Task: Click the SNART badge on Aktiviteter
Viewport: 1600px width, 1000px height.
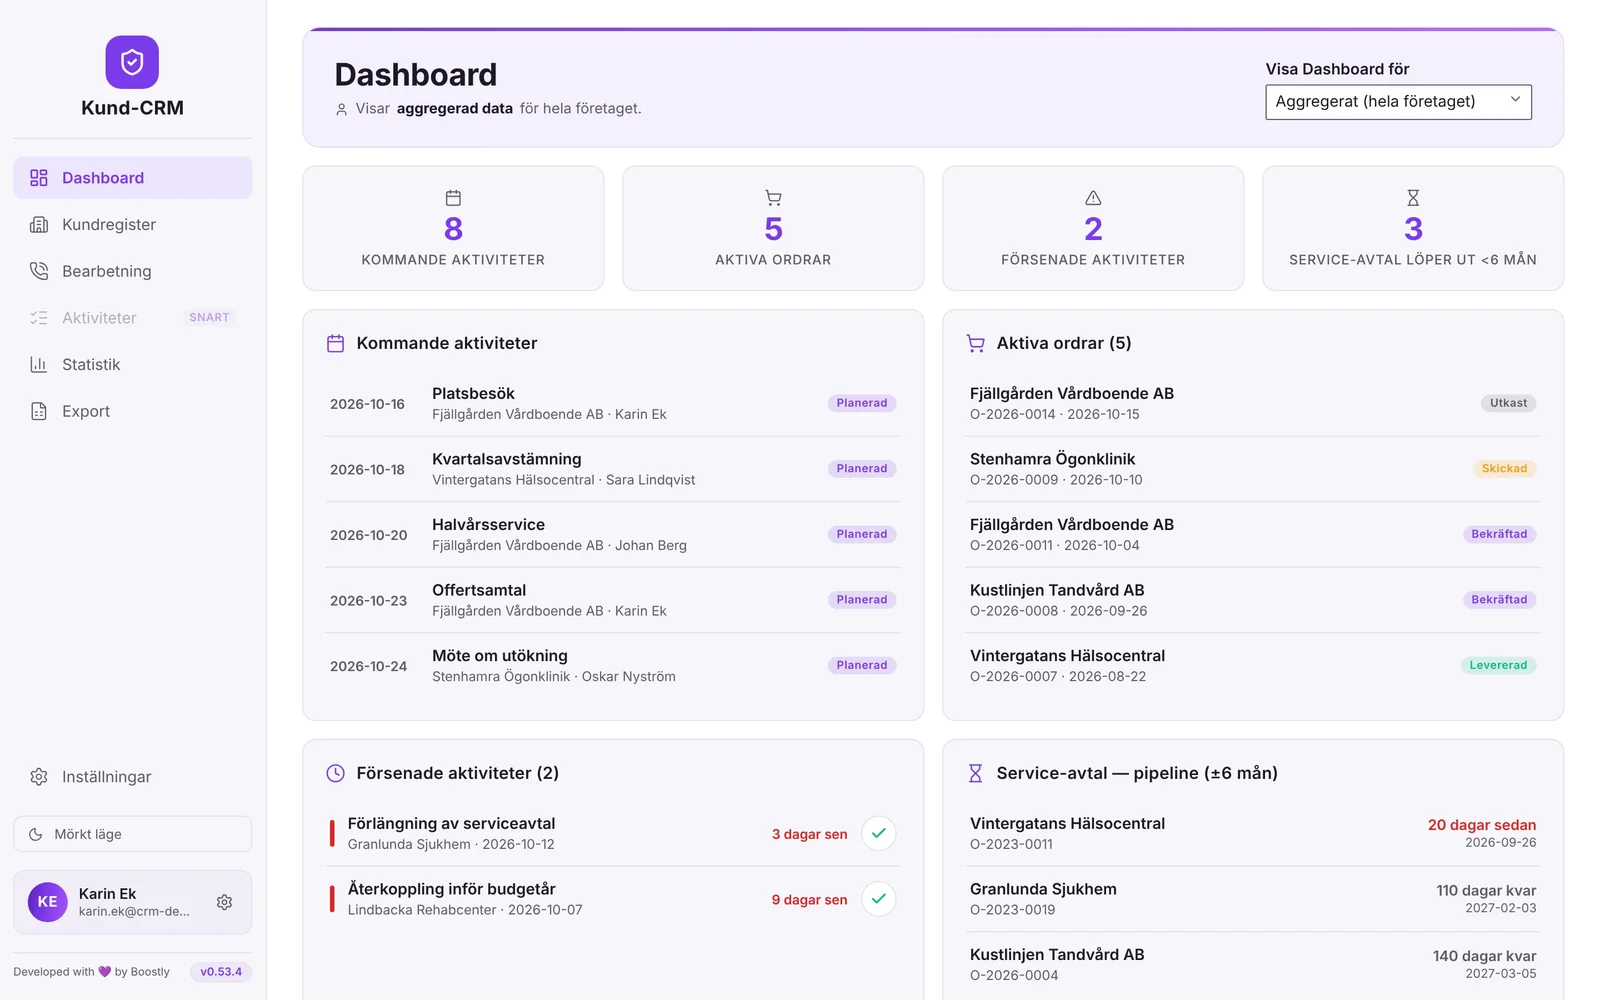Action: click(x=209, y=318)
